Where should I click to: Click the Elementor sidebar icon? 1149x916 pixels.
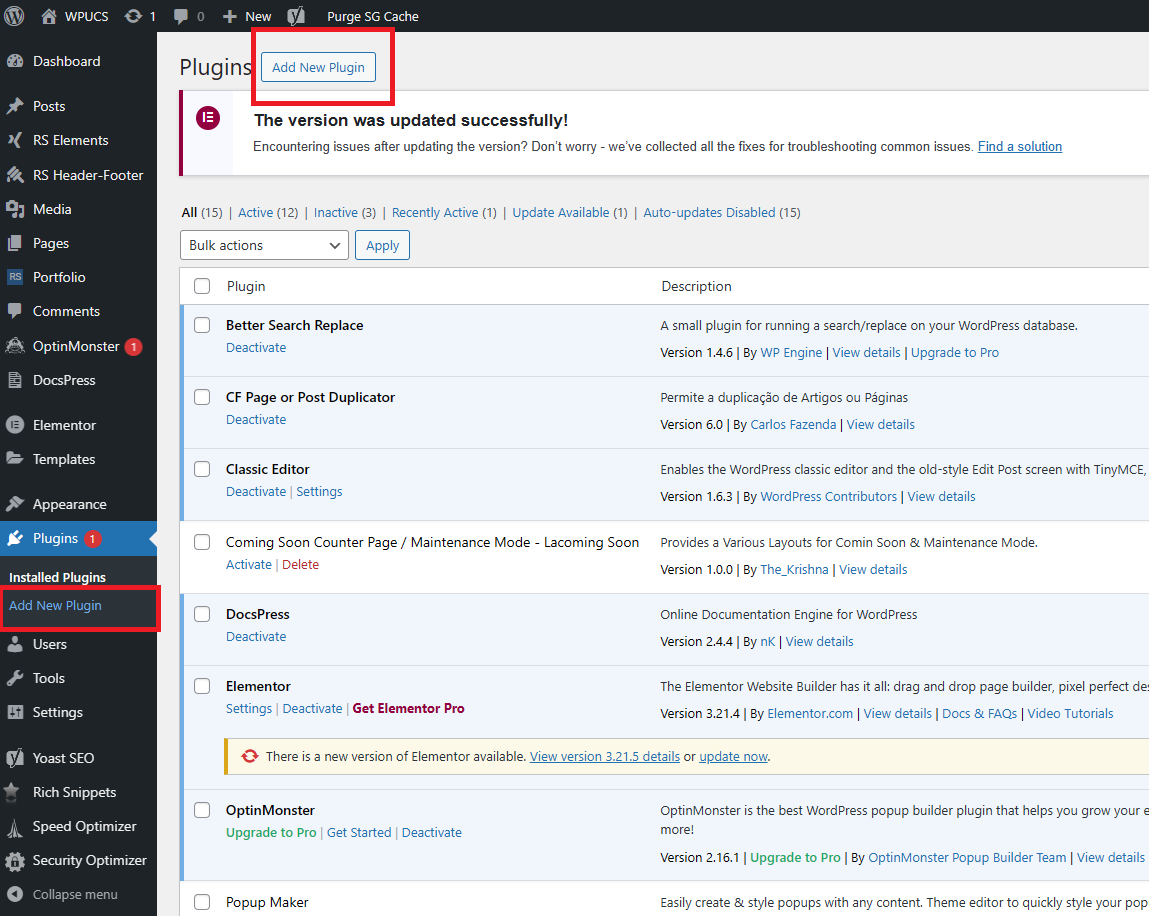15,425
